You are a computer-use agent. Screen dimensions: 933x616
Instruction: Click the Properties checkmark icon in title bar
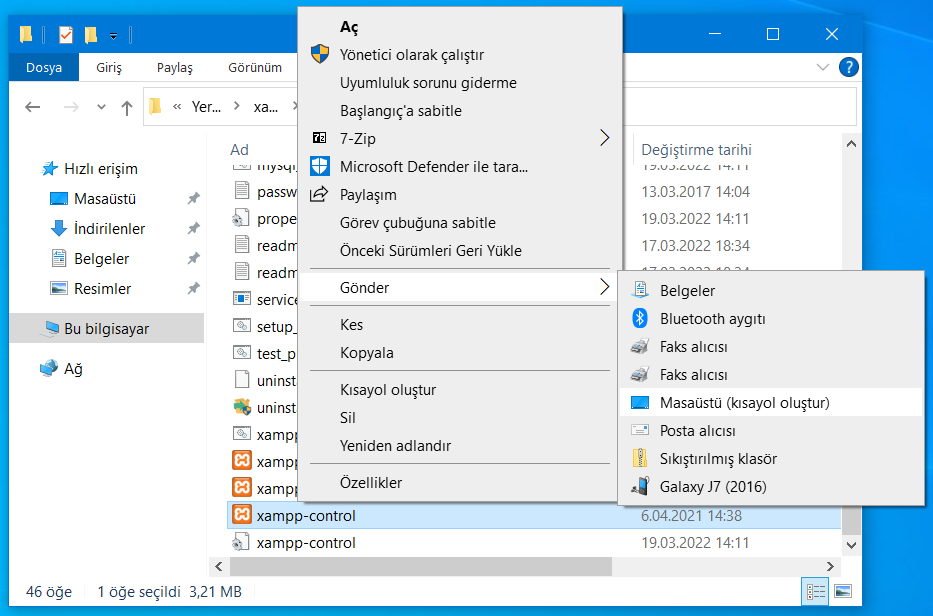(66, 35)
